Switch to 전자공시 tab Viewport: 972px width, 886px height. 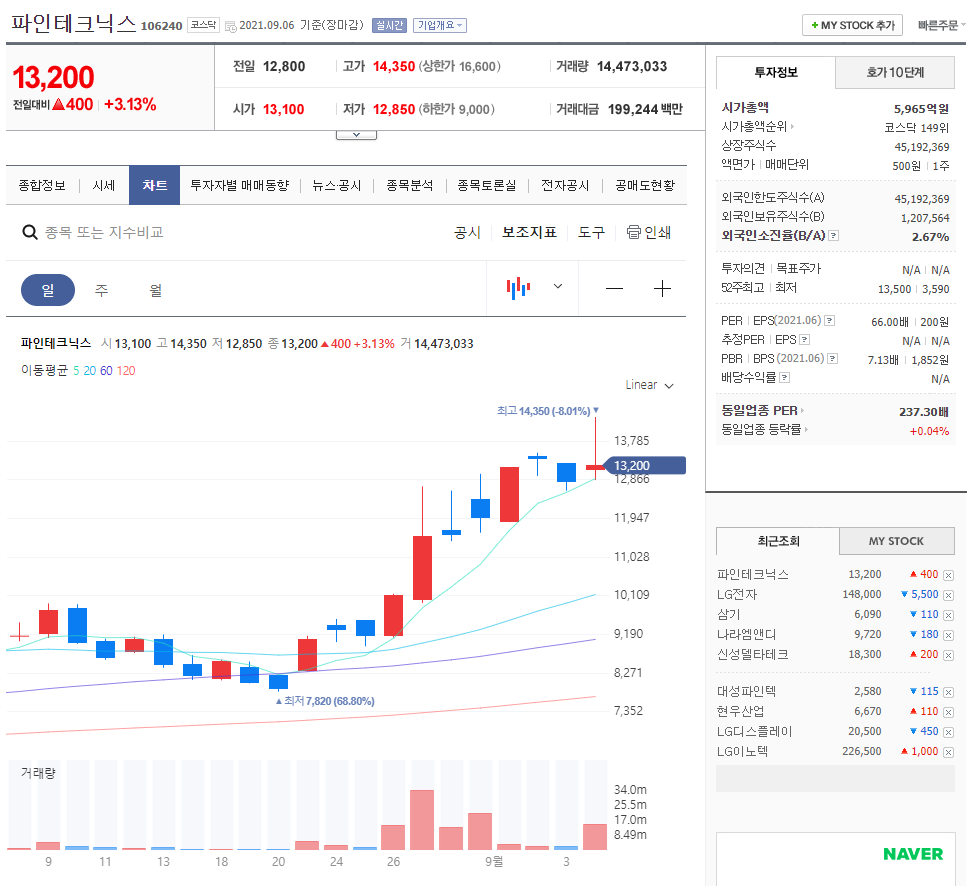pos(565,185)
